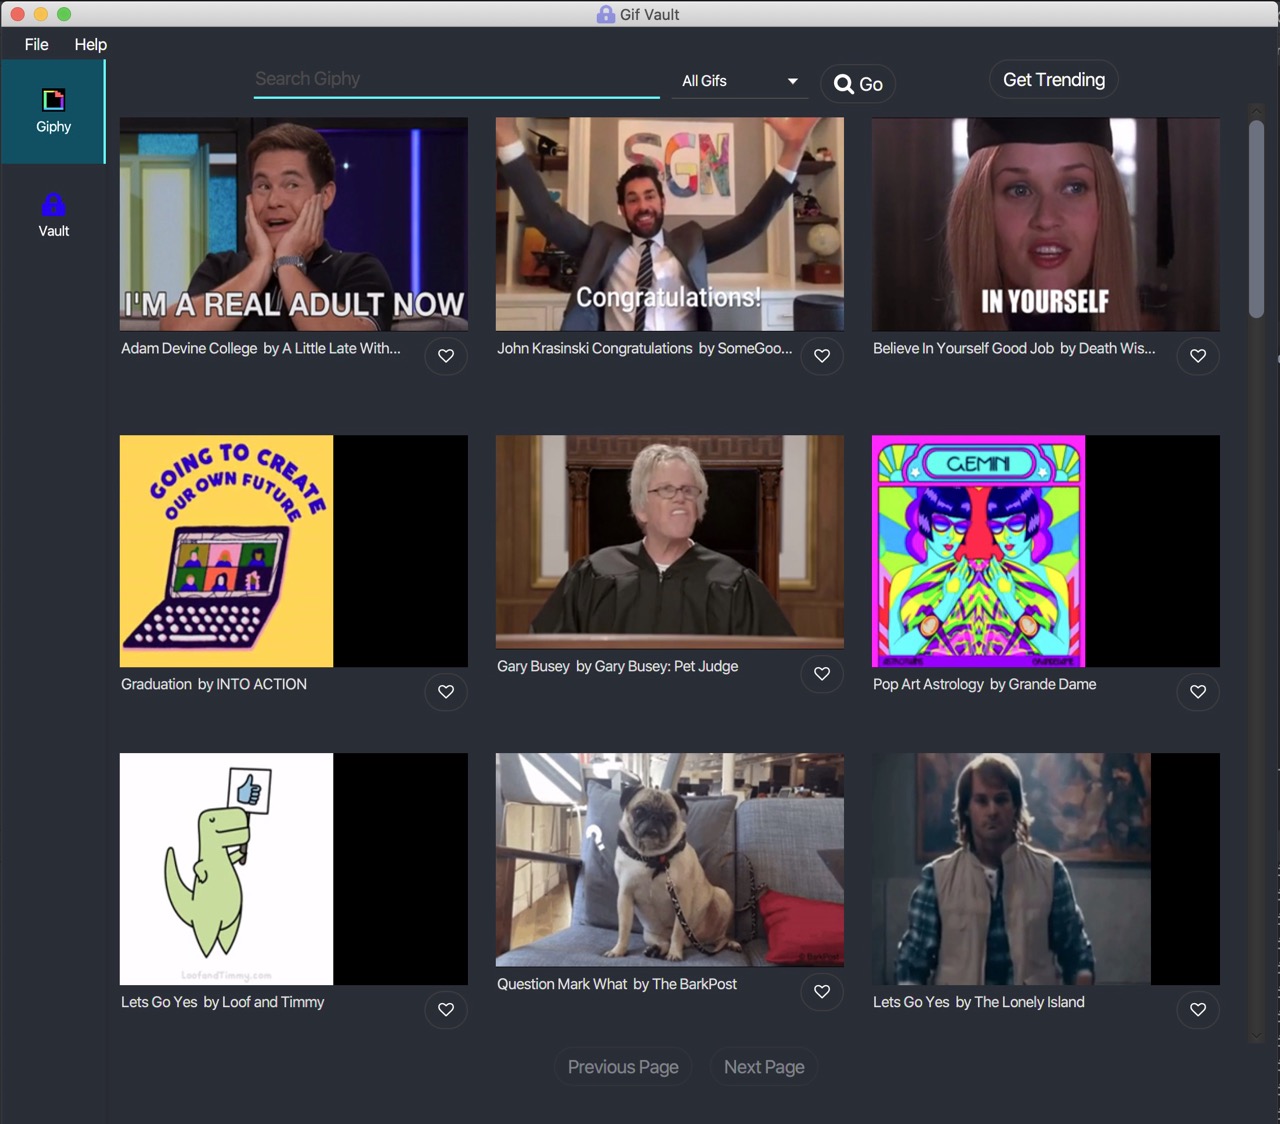
Task: Click the magnifier Go search button
Action: point(858,84)
